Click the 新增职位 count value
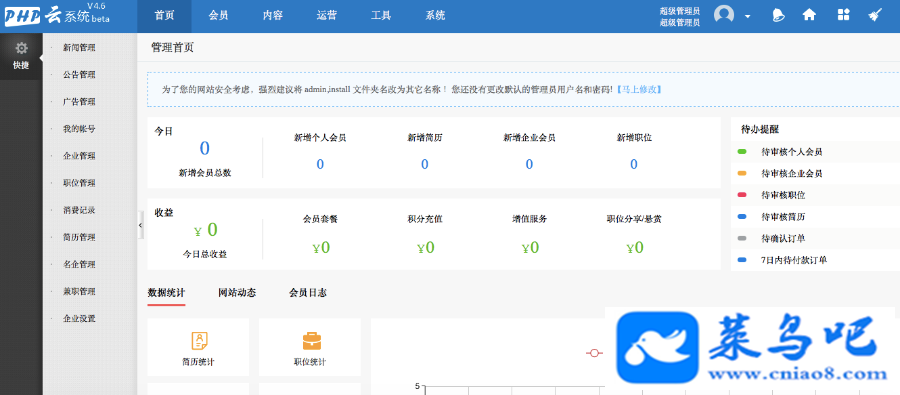 (634, 165)
